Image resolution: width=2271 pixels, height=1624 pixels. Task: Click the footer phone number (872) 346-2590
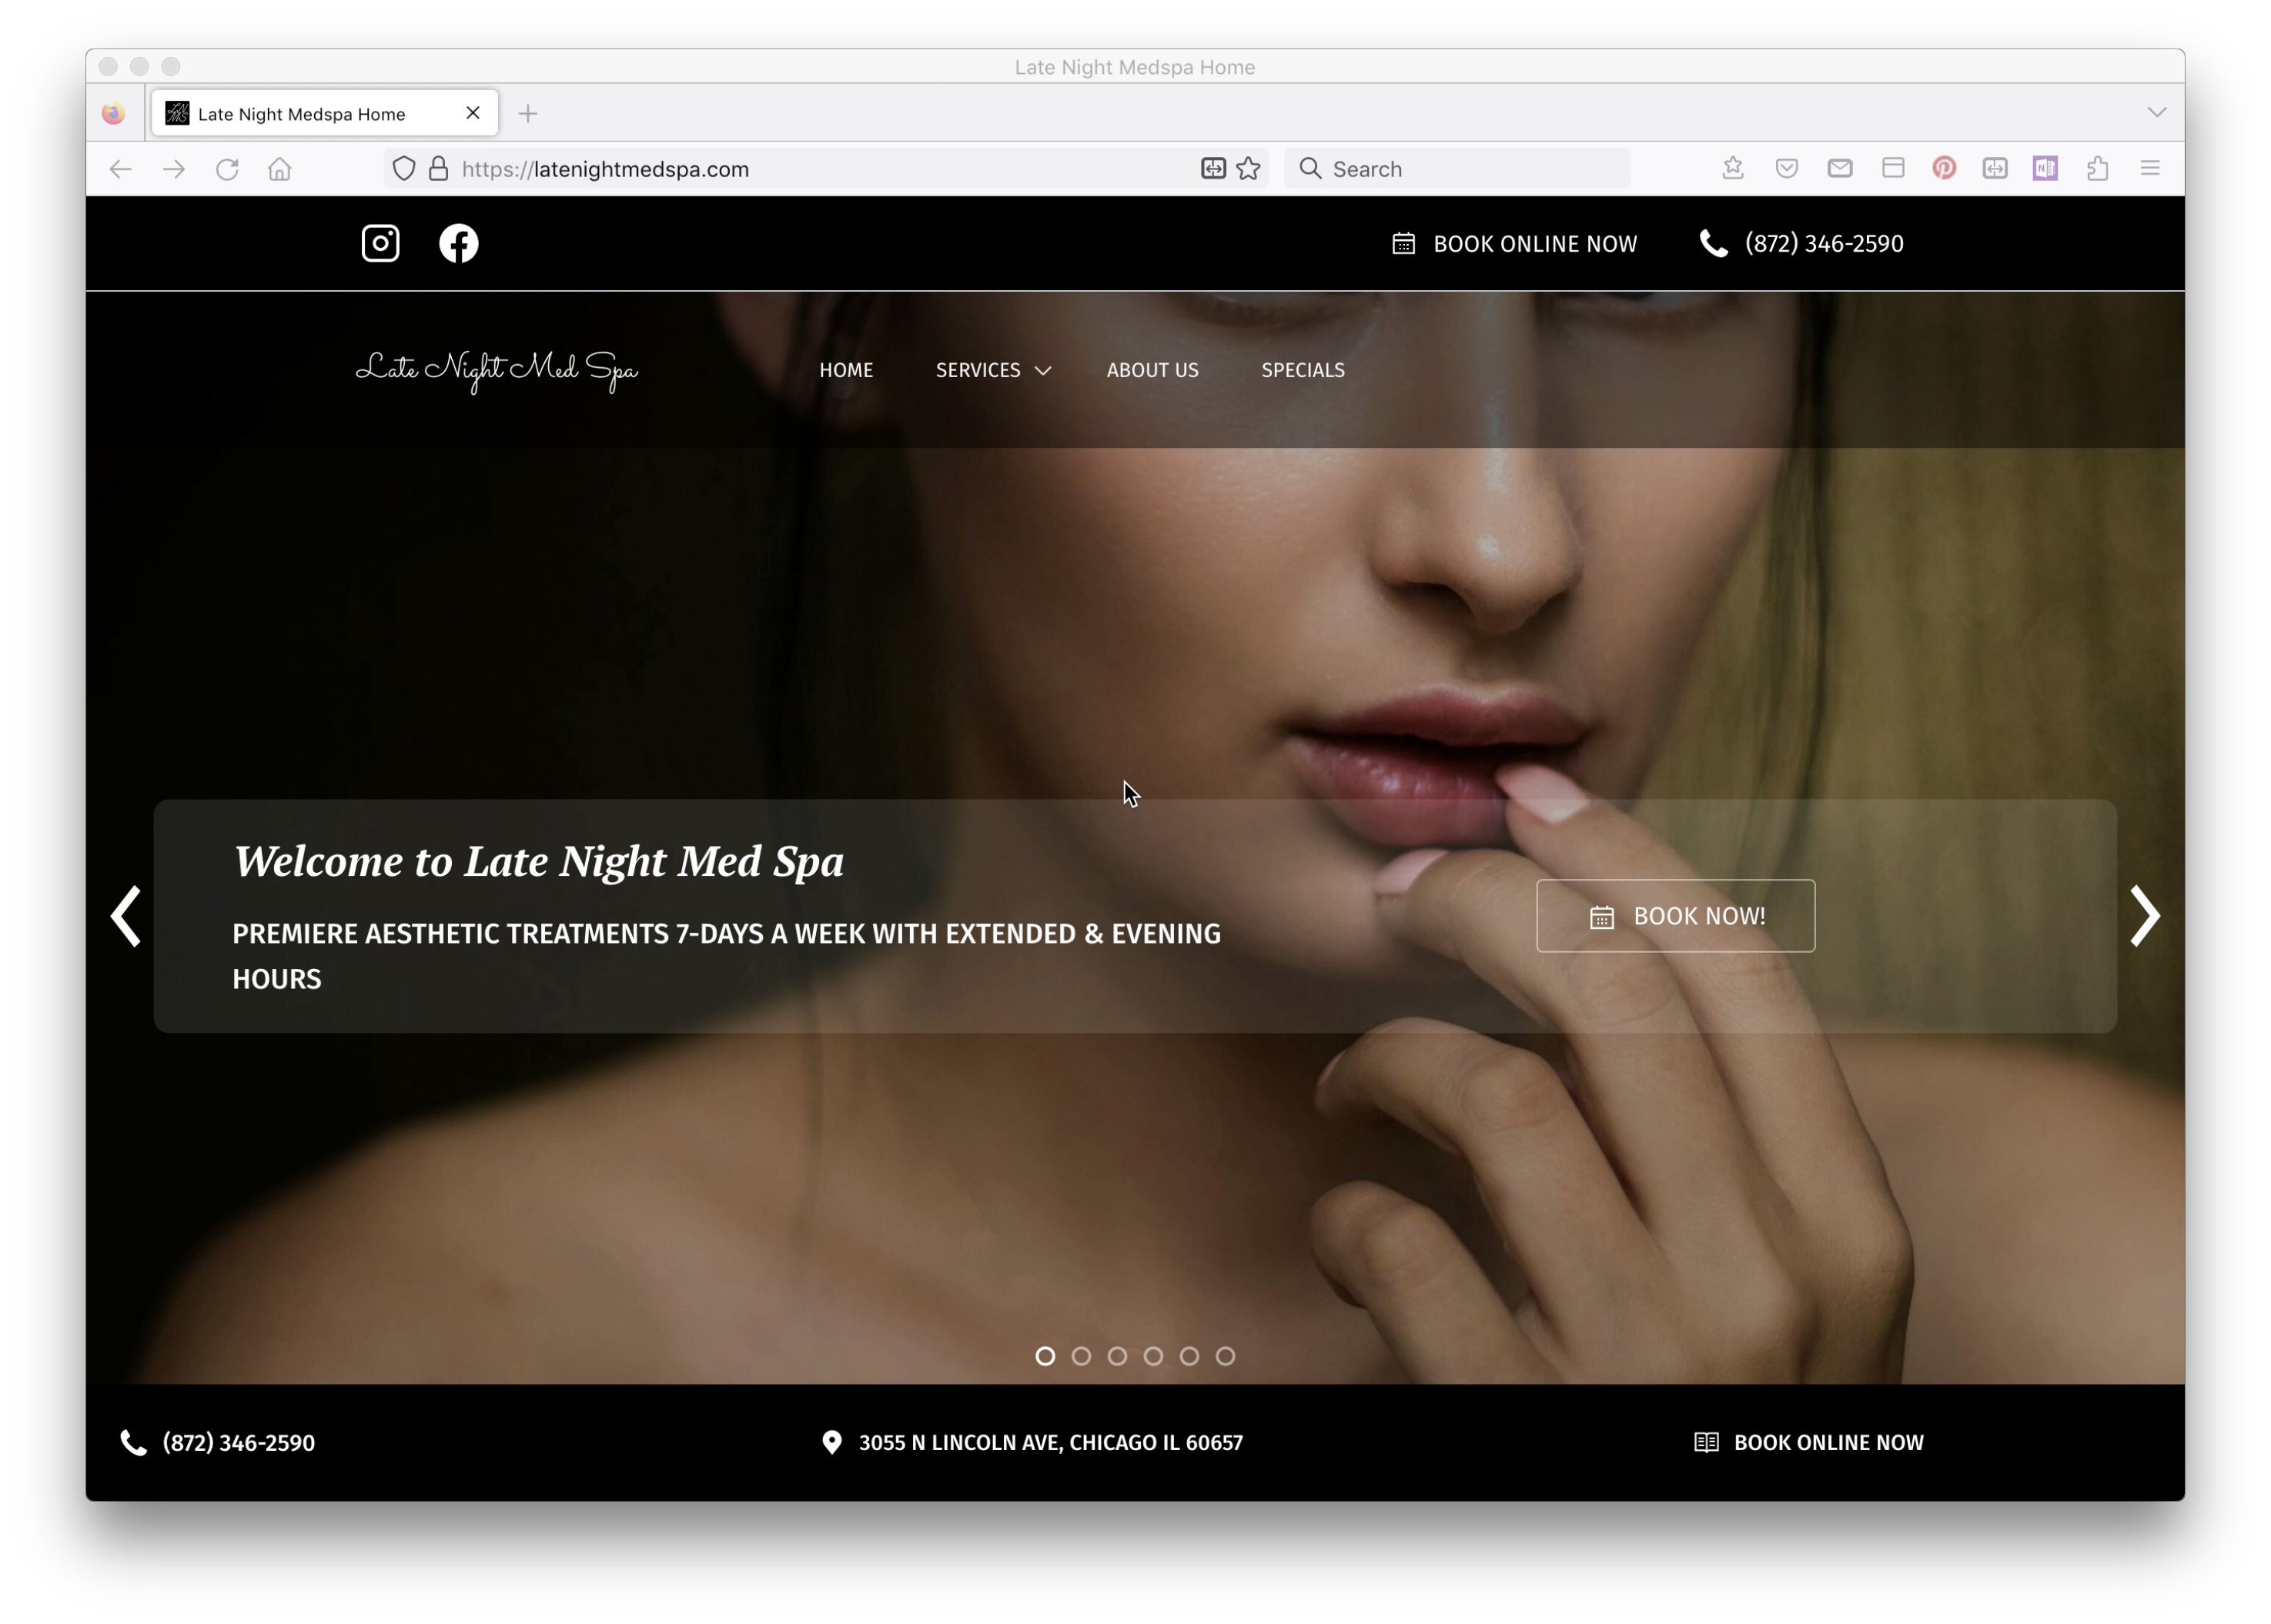[x=217, y=1443]
